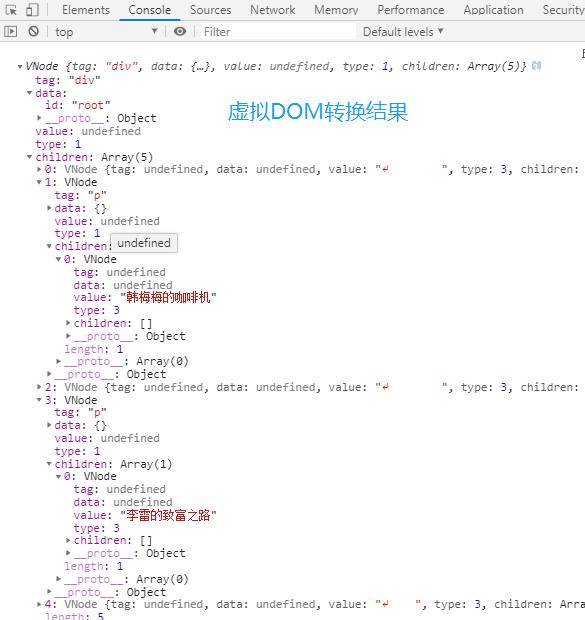Expand child 0 VNode text node
Image resolution: width=585 pixels, height=620 pixels.
point(39,169)
